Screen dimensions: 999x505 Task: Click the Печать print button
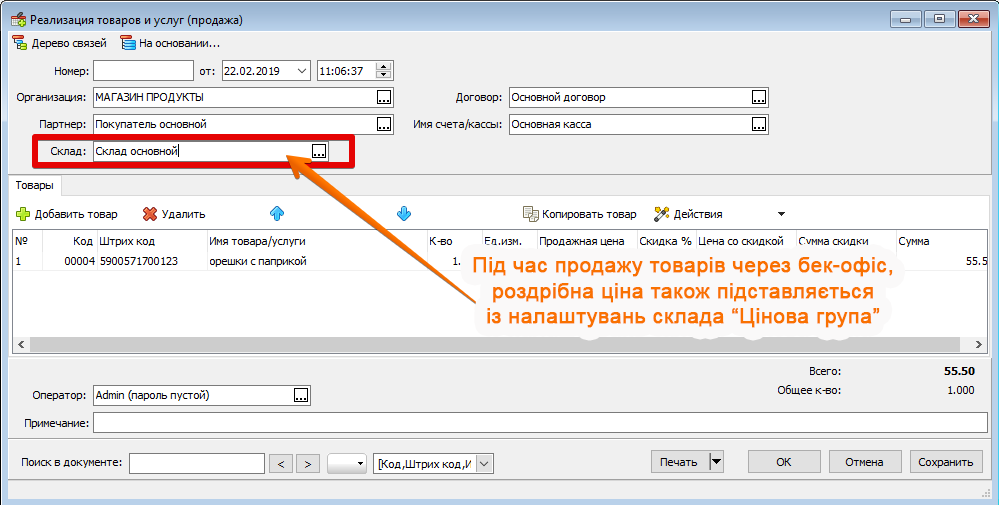(679, 462)
